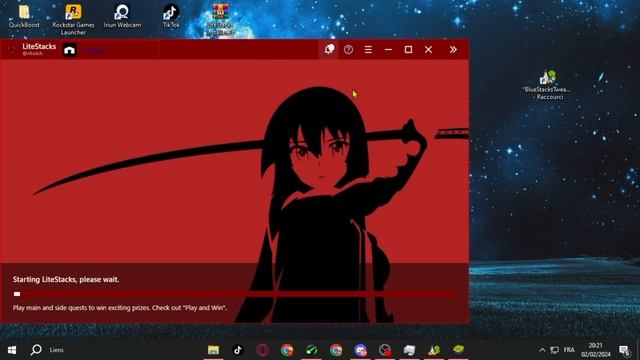The image size is (640, 360).
Task: Open the taskbar search magnifier
Action: point(36,350)
